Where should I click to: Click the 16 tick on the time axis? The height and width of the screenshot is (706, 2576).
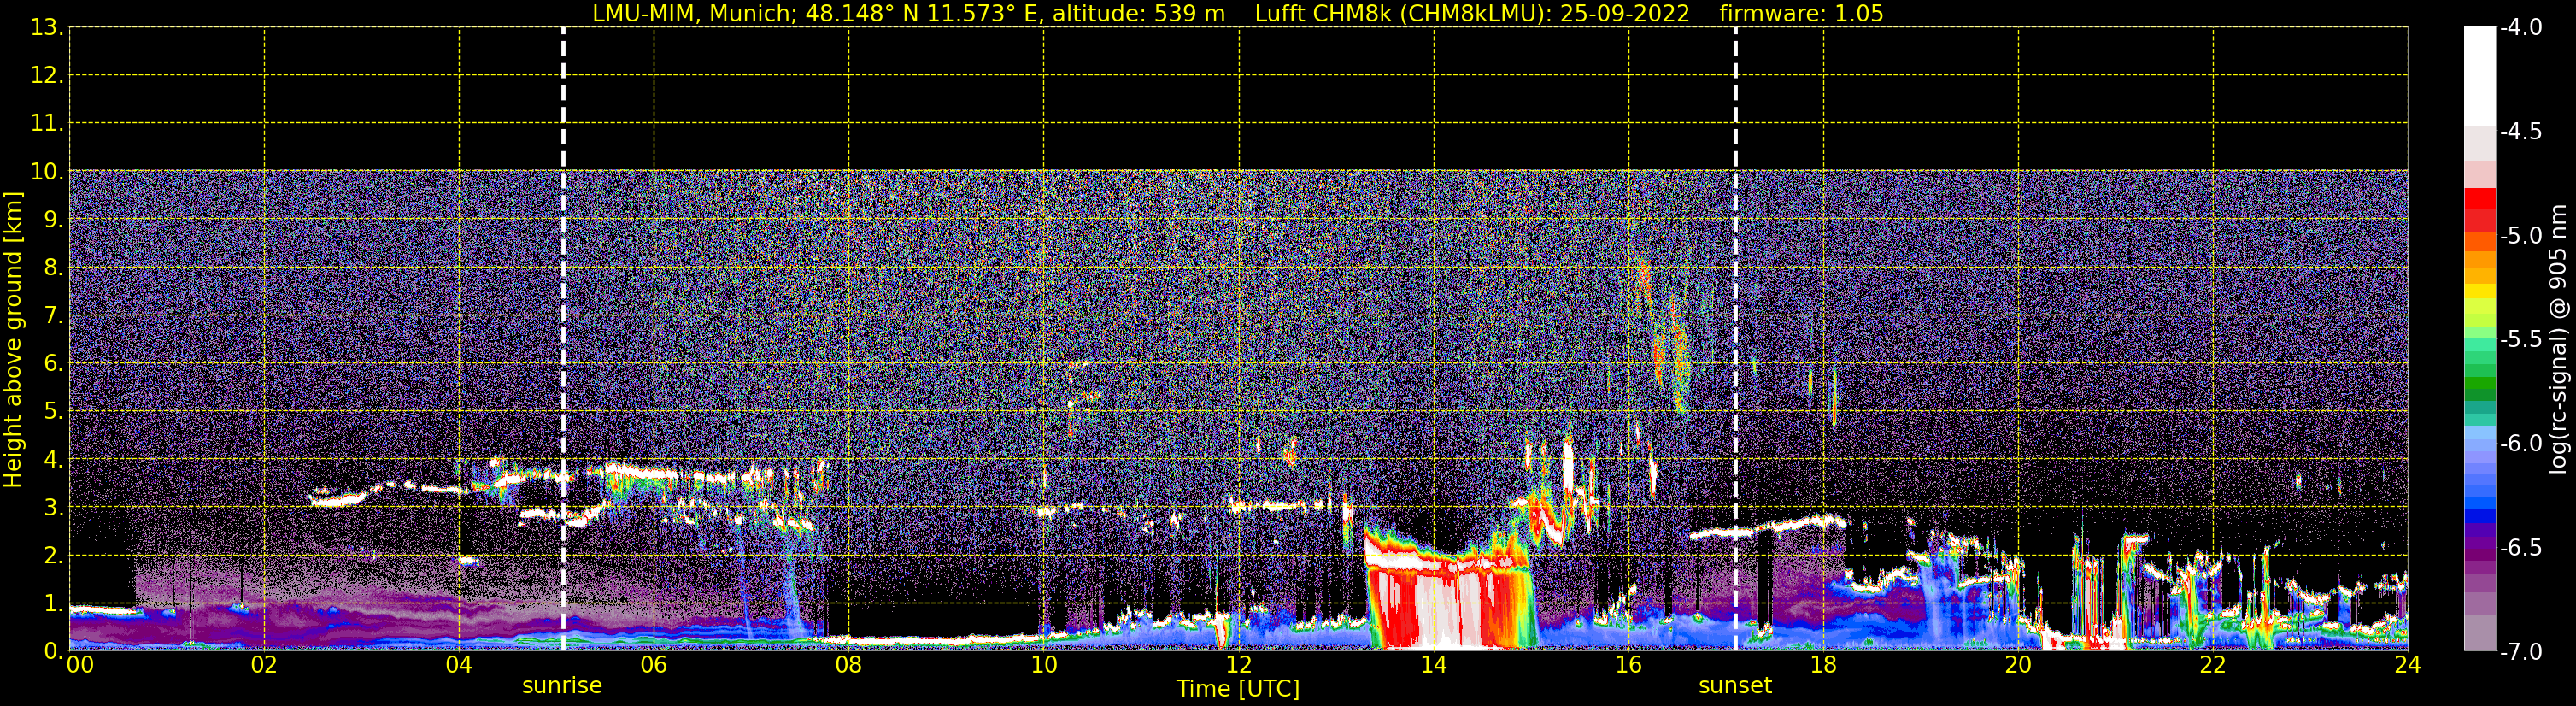click(1629, 665)
